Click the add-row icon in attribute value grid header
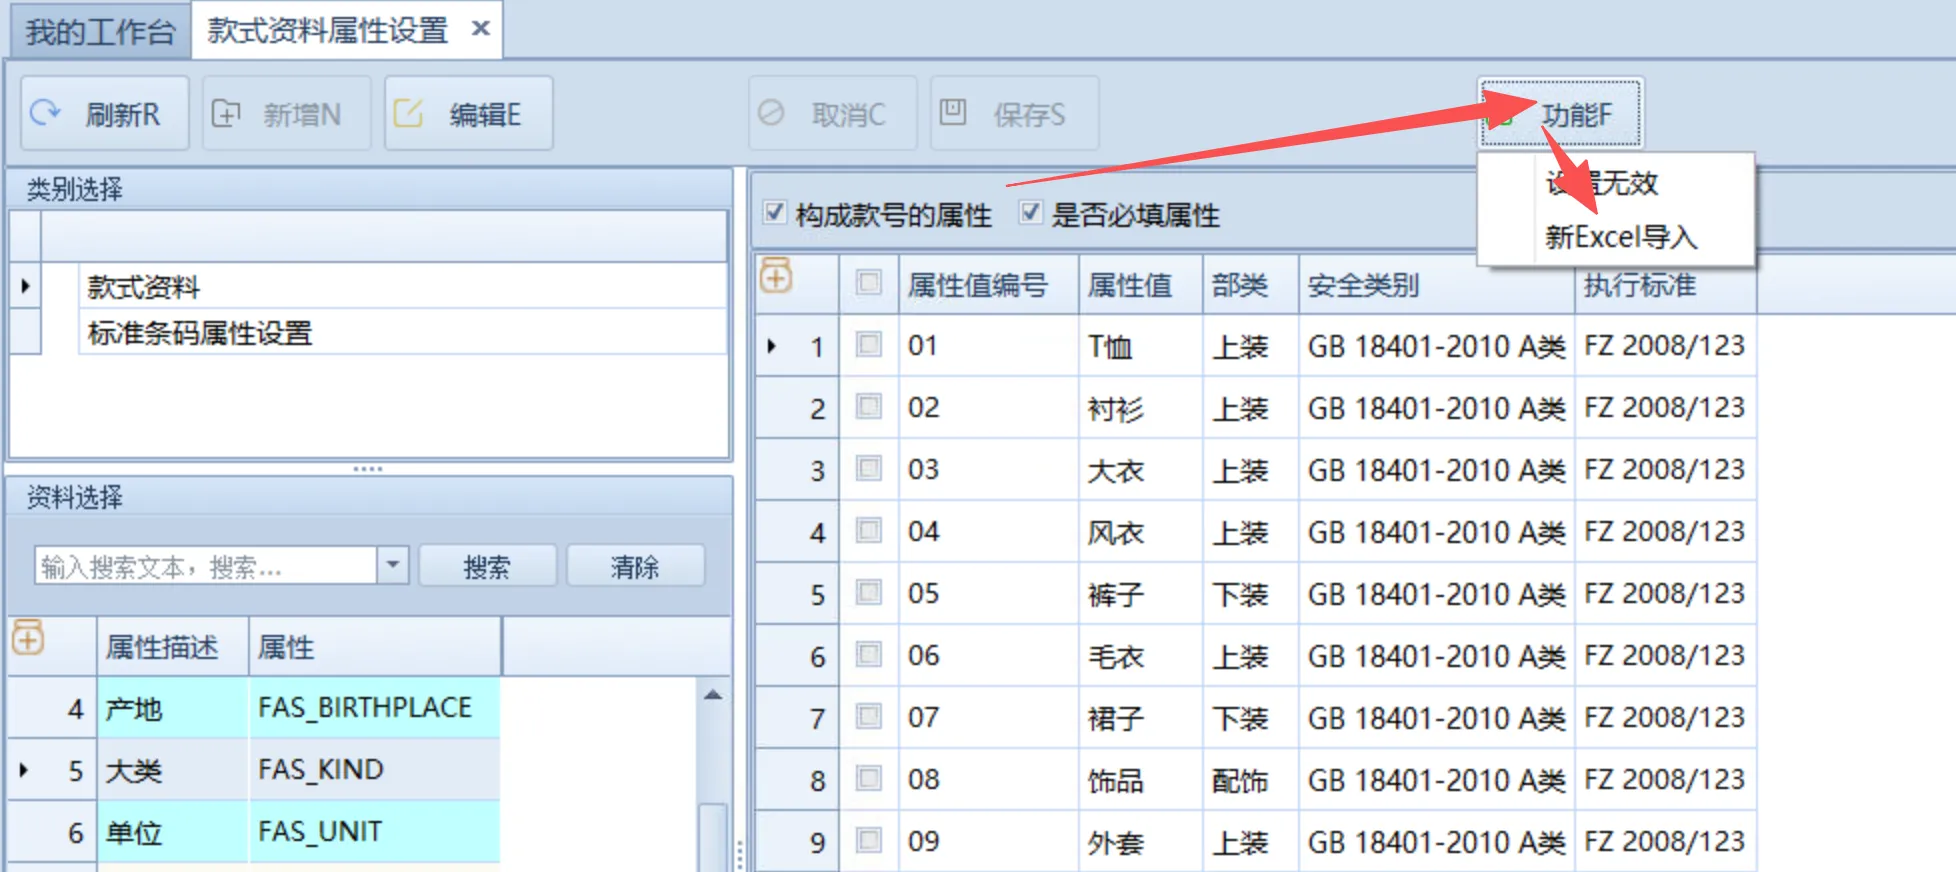The height and width of the screenshot is (872, 1956). click(776, 276)
